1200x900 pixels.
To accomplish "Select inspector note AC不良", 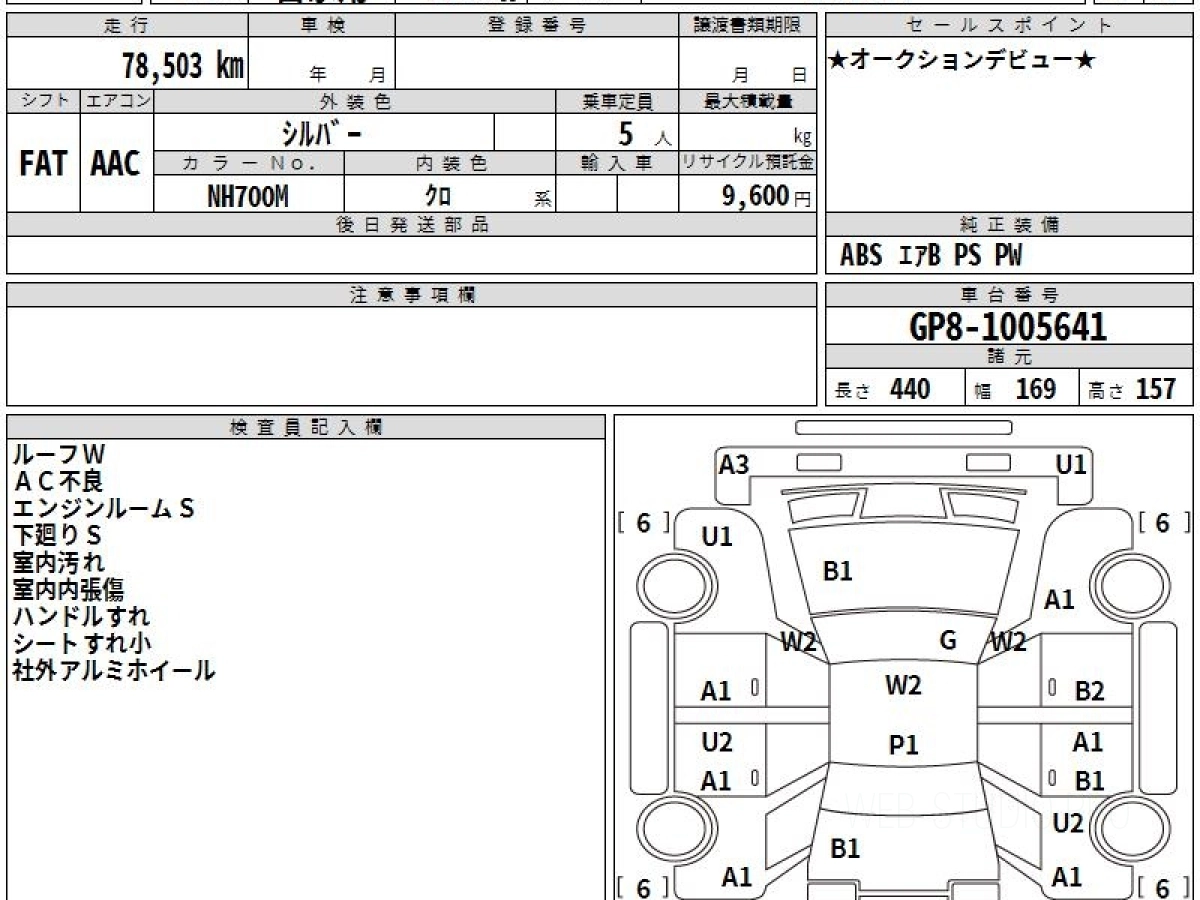I will click(58, 482).
